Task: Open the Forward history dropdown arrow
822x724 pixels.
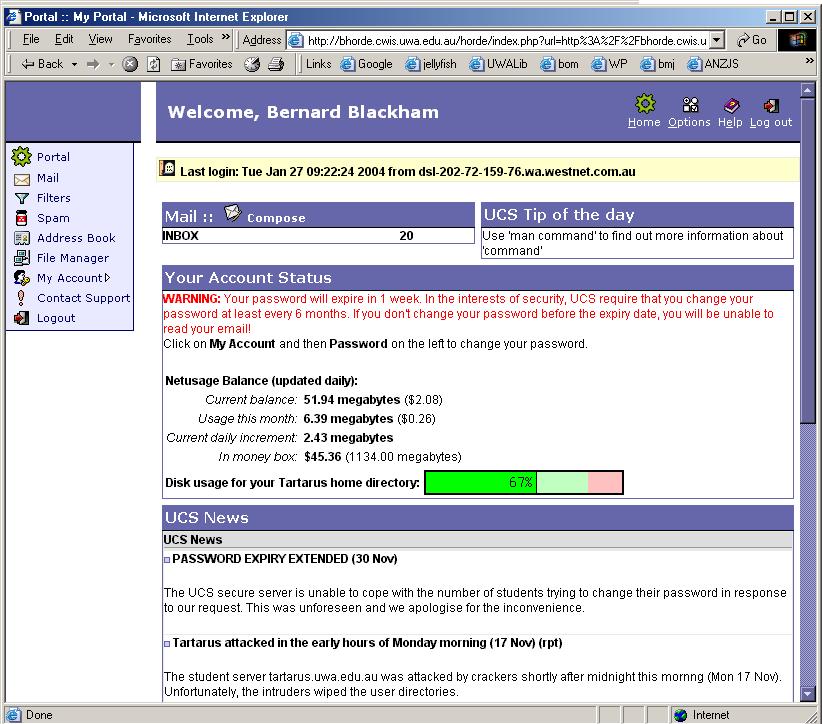Action: point(111,64)
